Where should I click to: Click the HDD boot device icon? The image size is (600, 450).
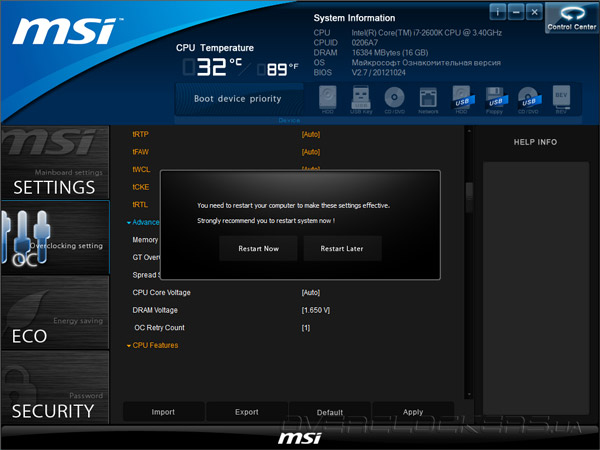click(x=328, y=99)
